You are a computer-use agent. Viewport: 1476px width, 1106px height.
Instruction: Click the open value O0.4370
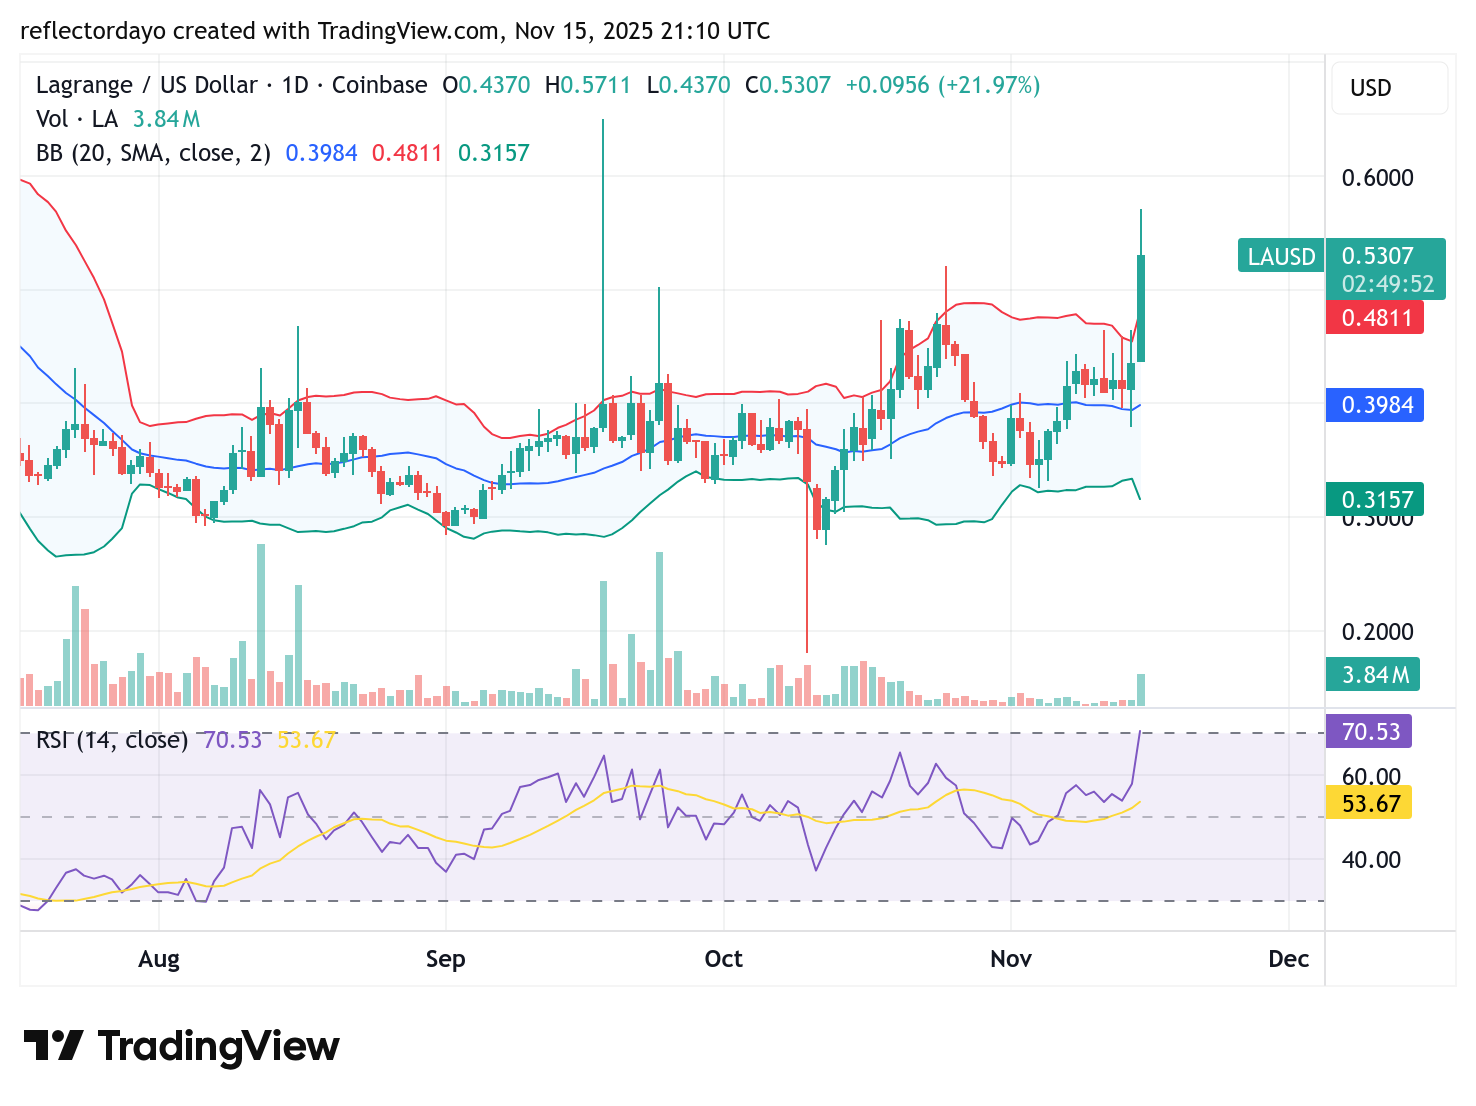pyautogui.click(x=486, y=85)
